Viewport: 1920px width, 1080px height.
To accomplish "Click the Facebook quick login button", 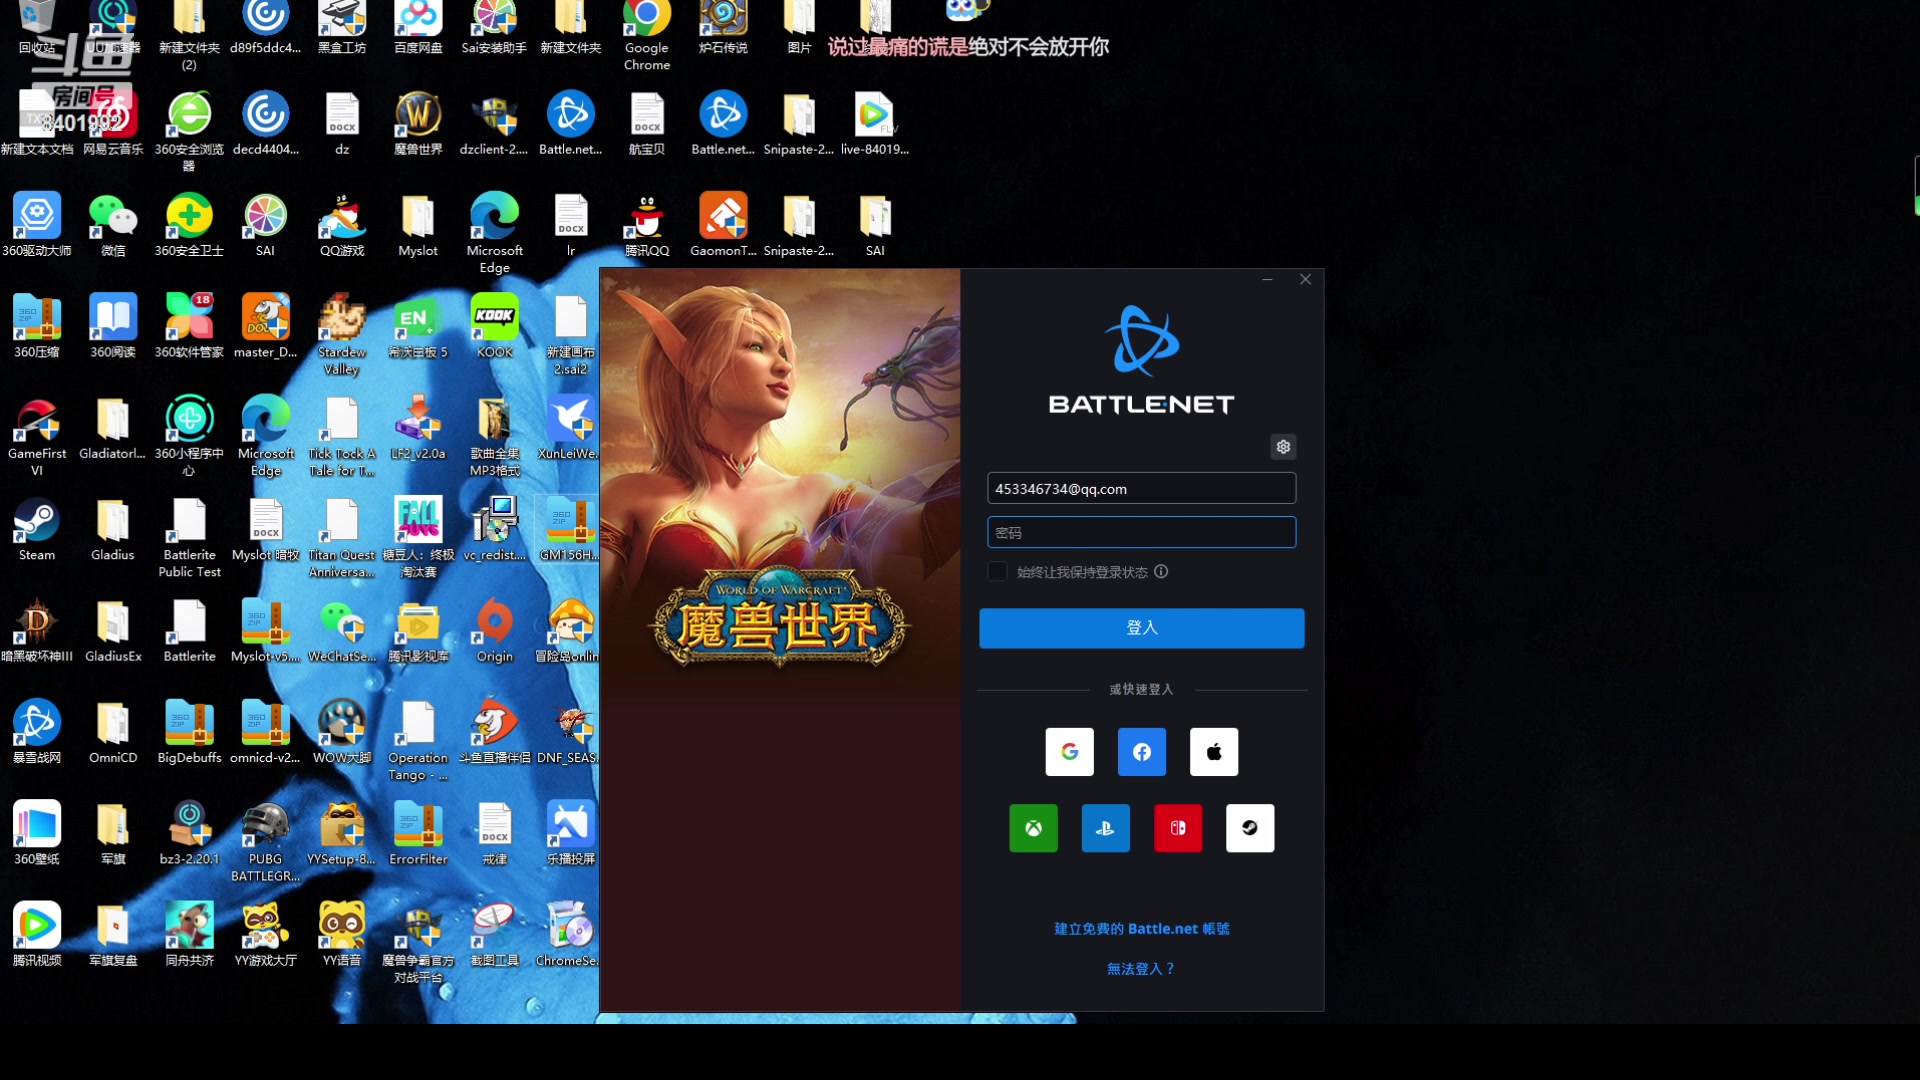I will click(1141, 752).
